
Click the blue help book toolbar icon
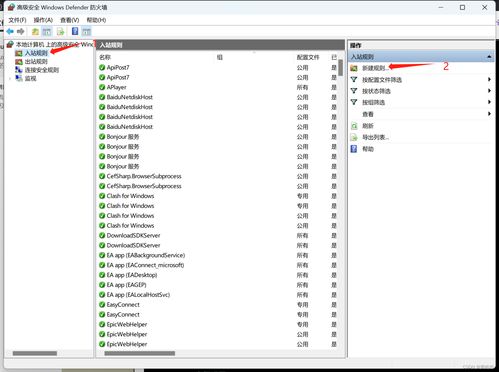[x=75, y=31]
